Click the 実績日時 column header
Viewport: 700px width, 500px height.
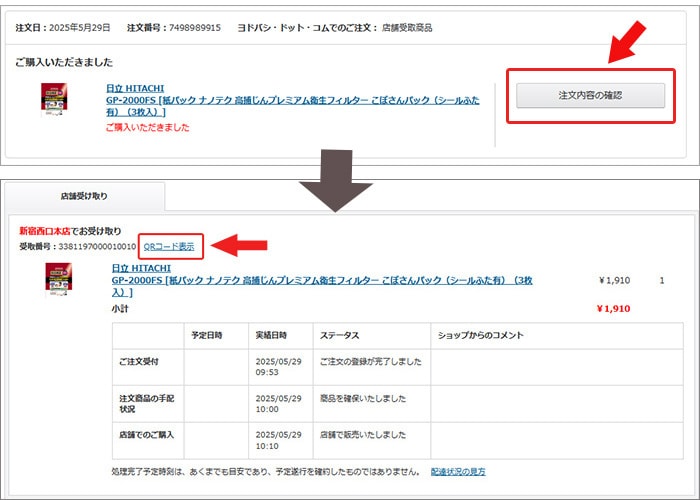tap(271, 335)
